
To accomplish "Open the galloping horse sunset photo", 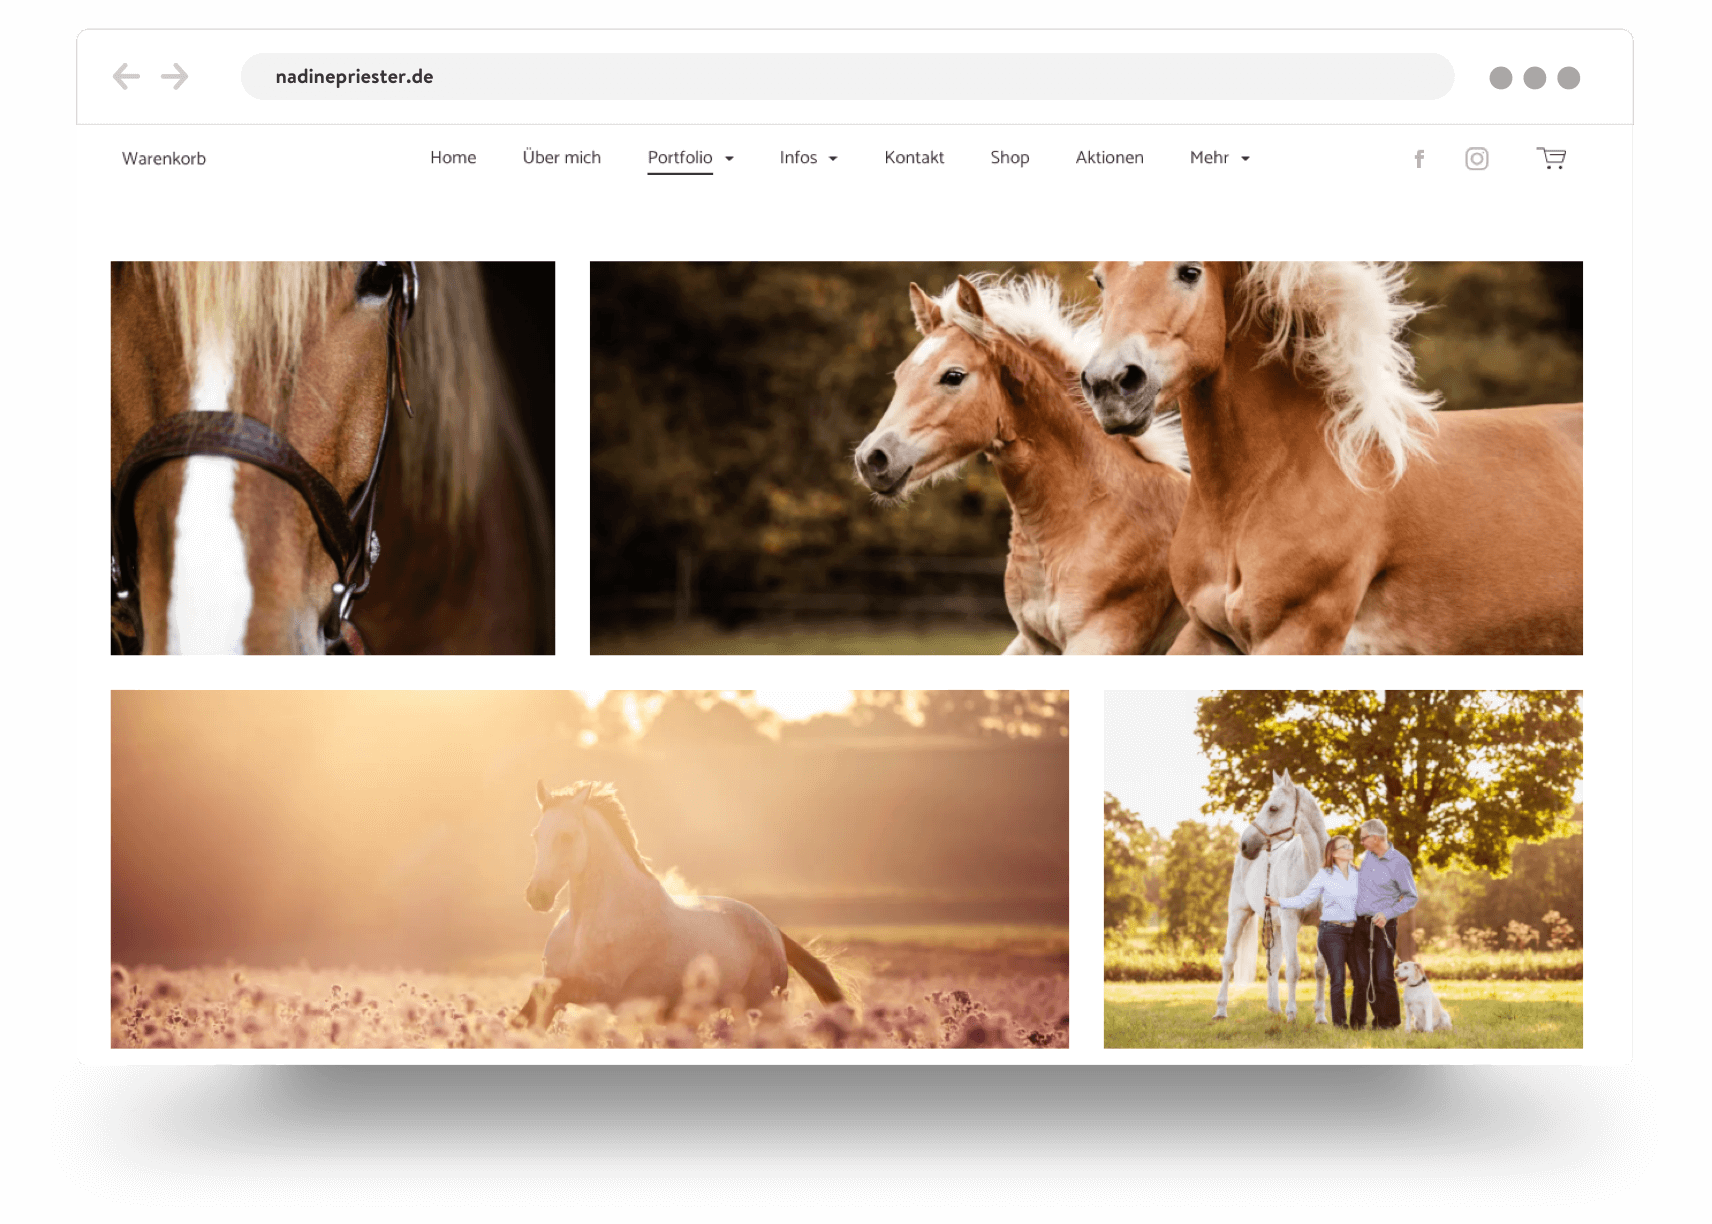I will coord(590,869).
